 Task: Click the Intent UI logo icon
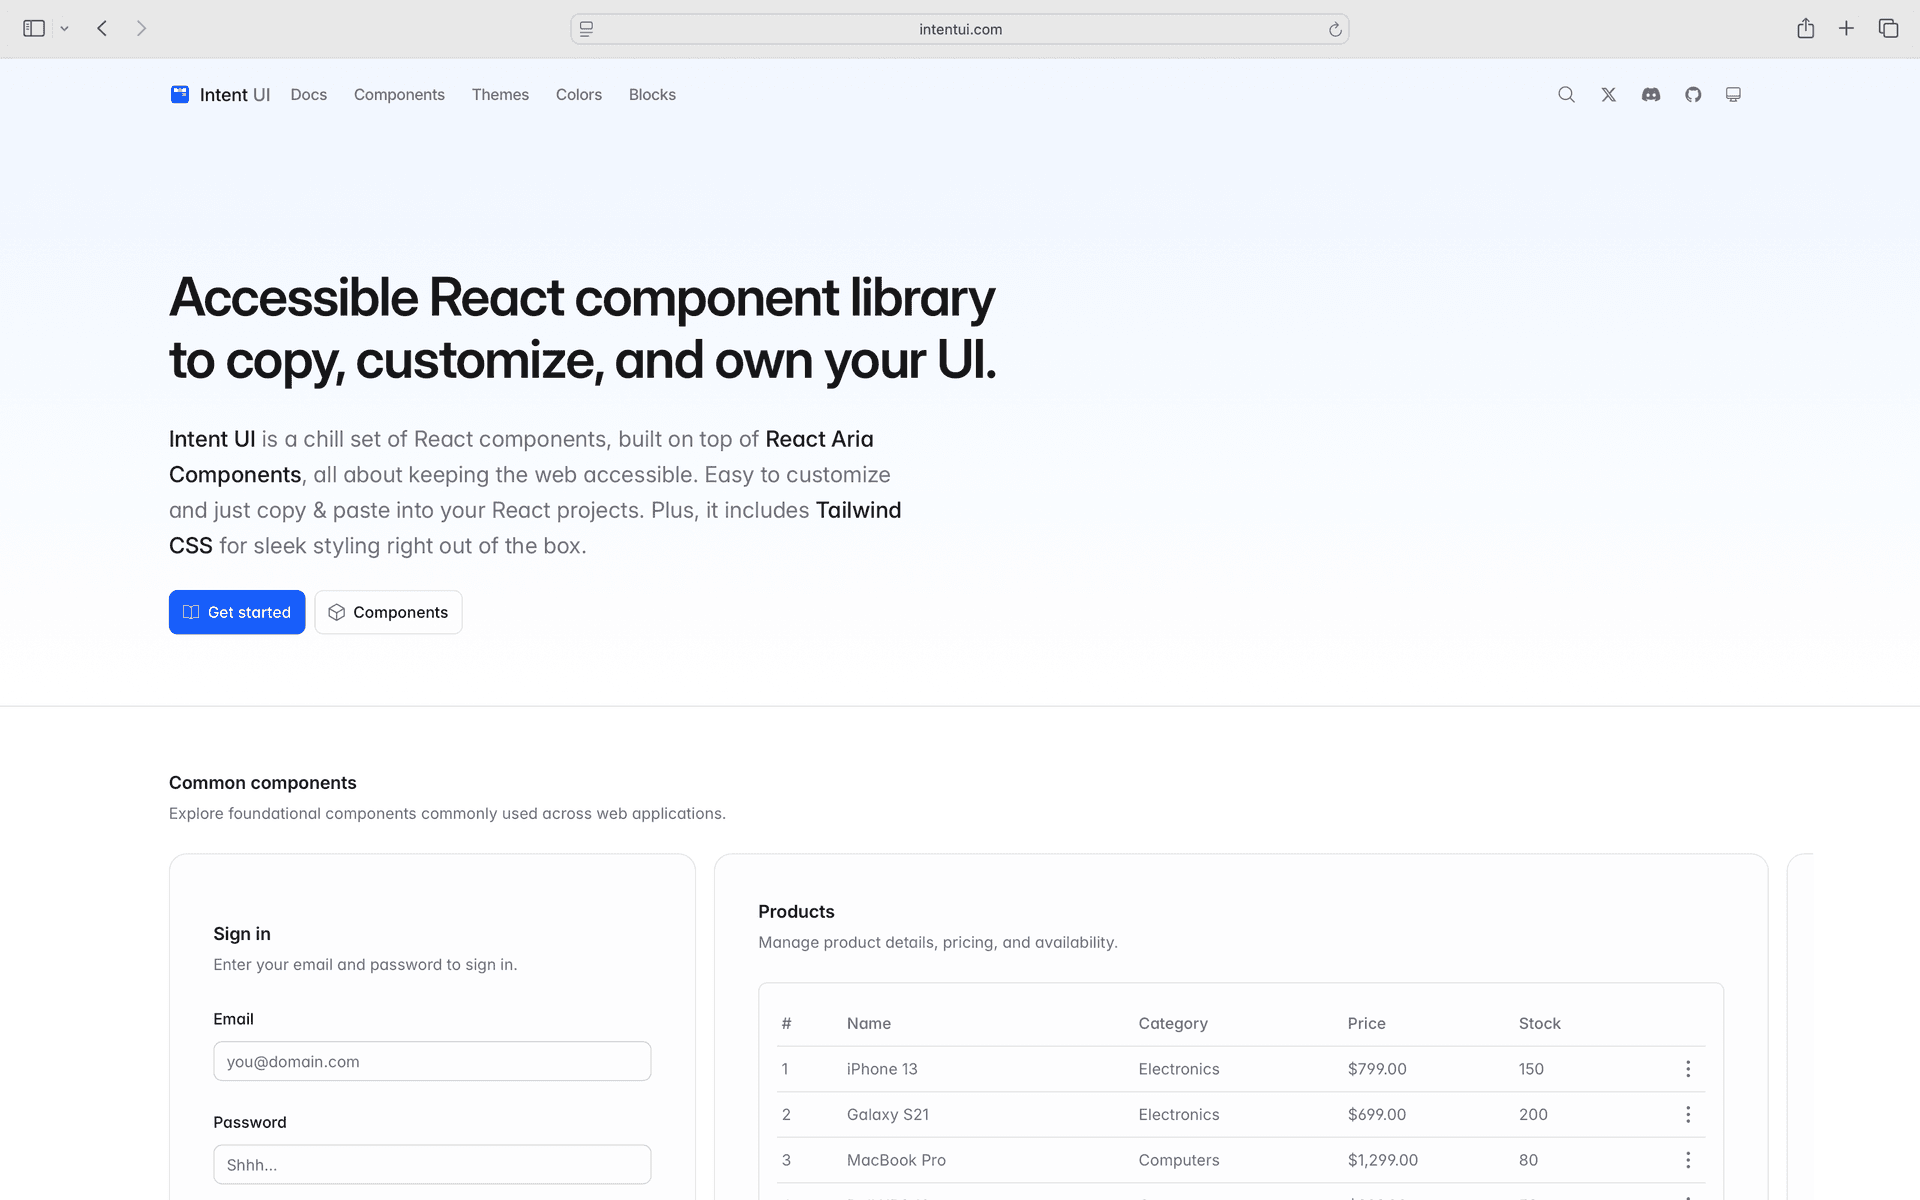(x=180, y=94)
